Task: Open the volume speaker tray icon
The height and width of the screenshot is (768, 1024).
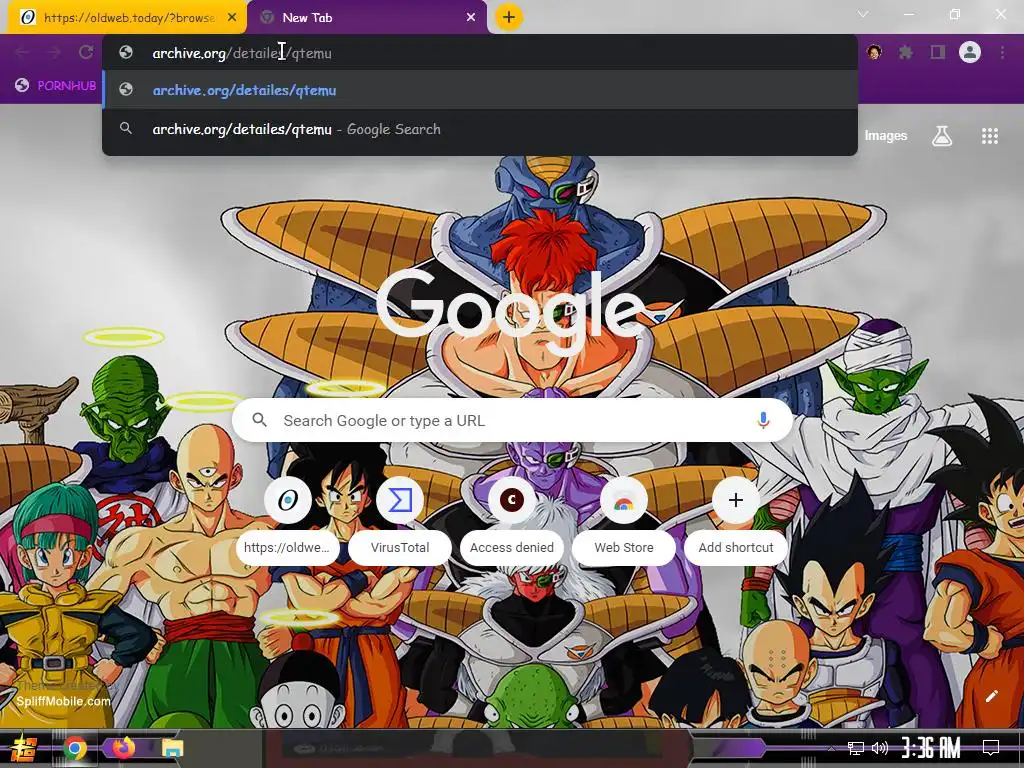Action: click(880, 748)
